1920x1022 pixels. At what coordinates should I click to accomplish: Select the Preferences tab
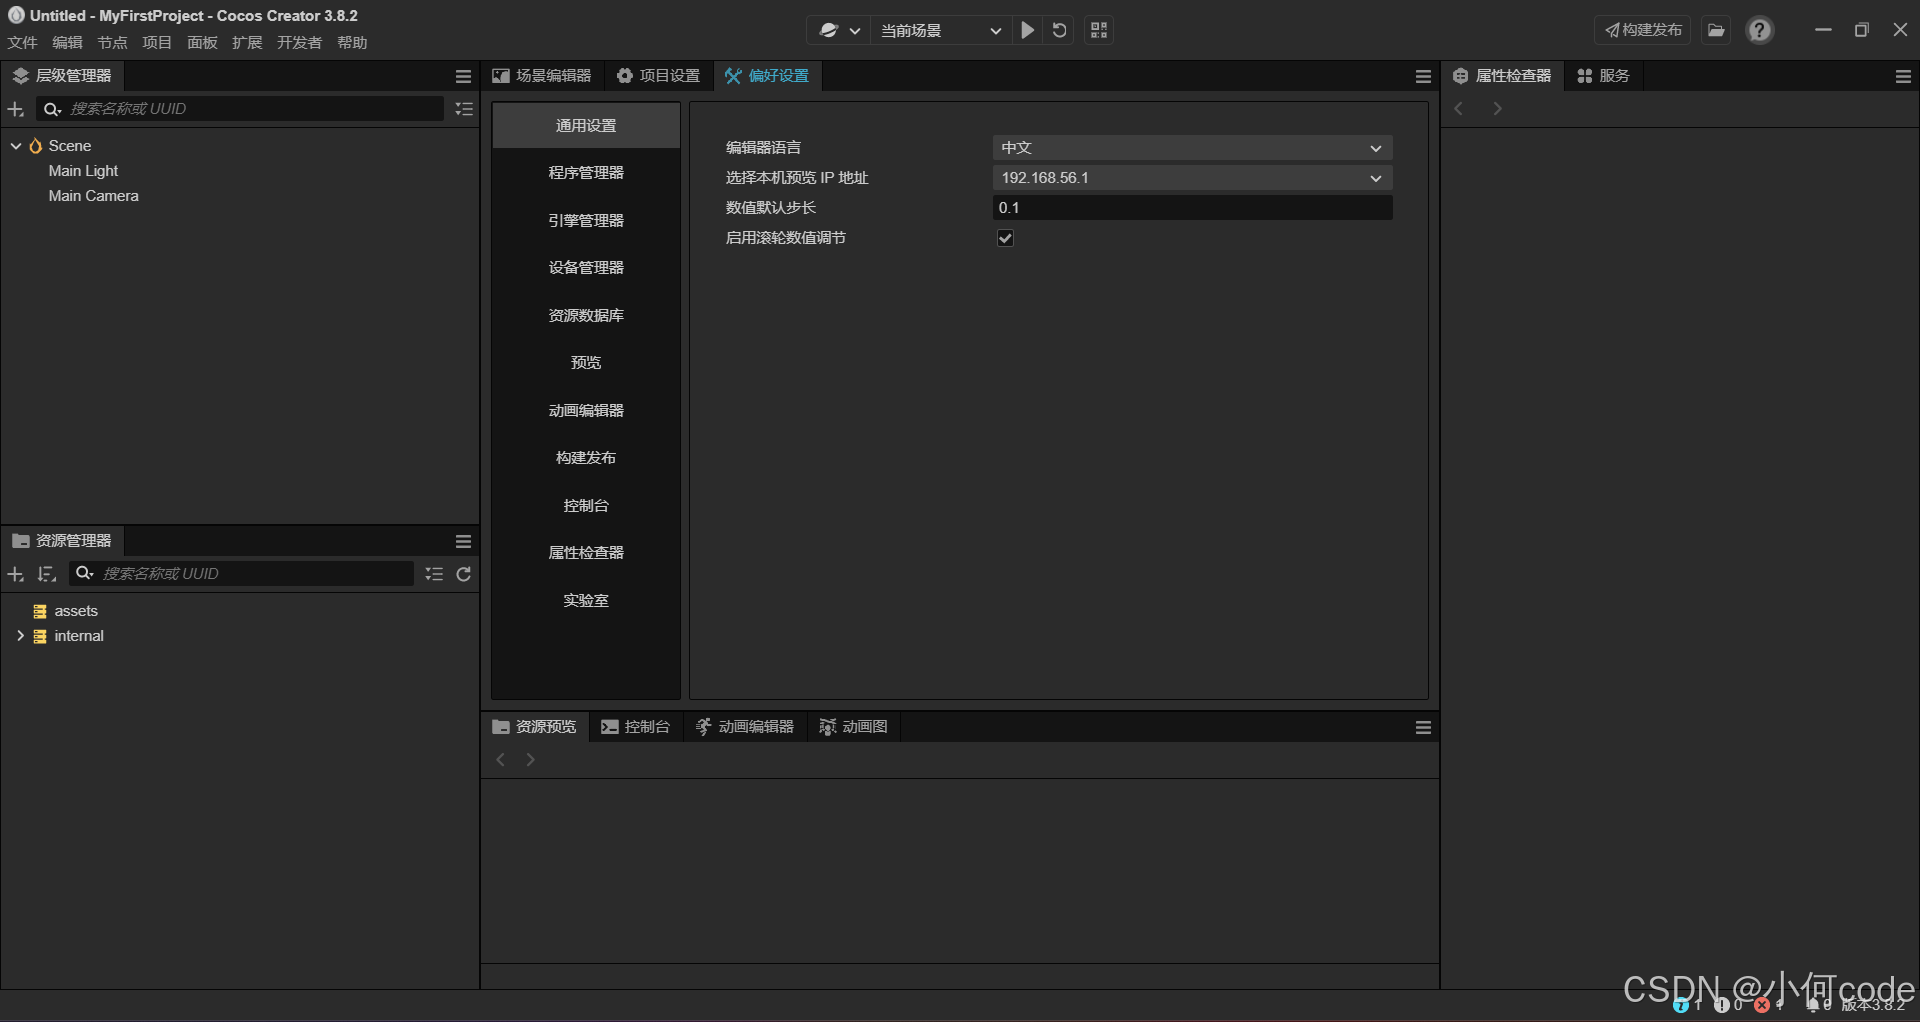coord(767,76)
